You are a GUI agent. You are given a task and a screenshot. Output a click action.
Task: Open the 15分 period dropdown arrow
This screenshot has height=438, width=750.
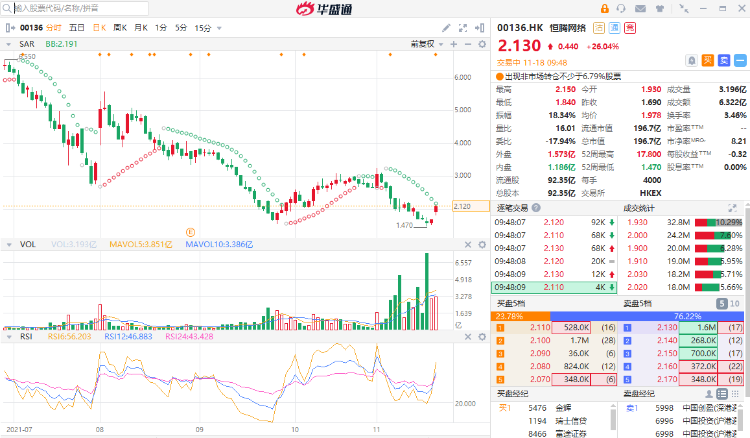click(220, 28)
